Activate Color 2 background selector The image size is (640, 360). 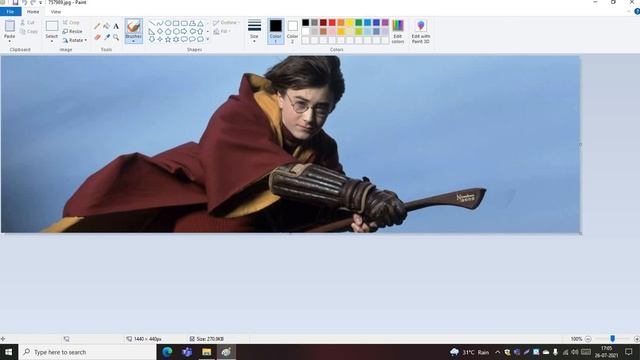(292, 31)
